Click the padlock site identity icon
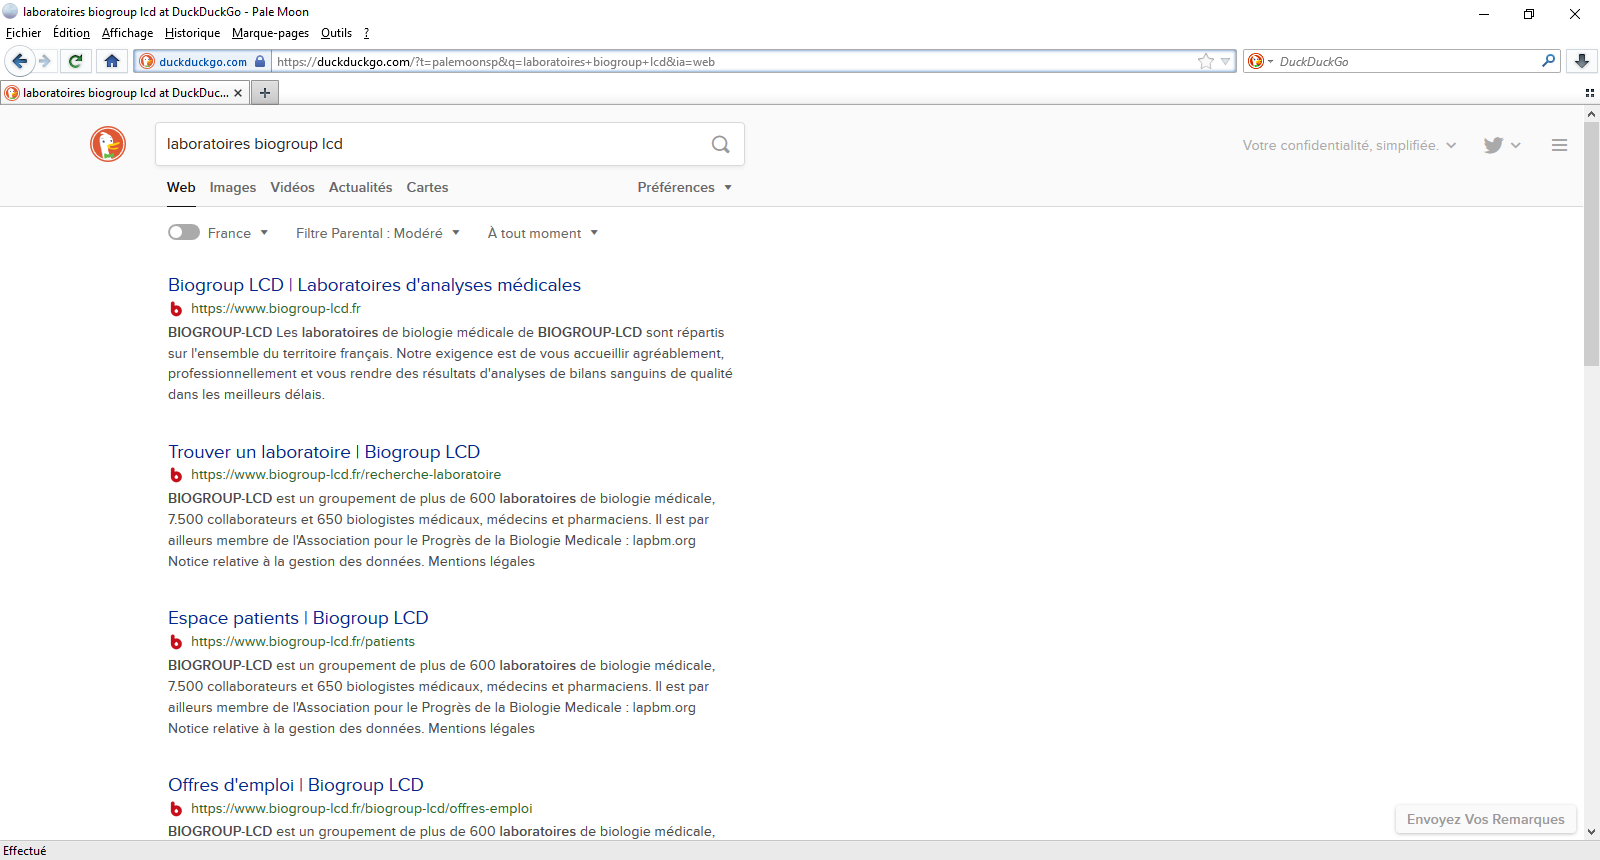 click(260, 61)
